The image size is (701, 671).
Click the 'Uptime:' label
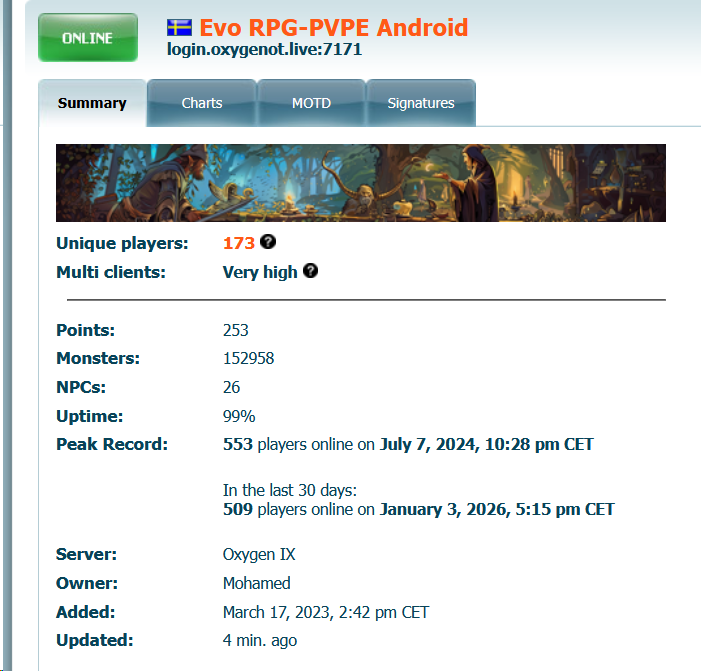click(x=89, y=416)
